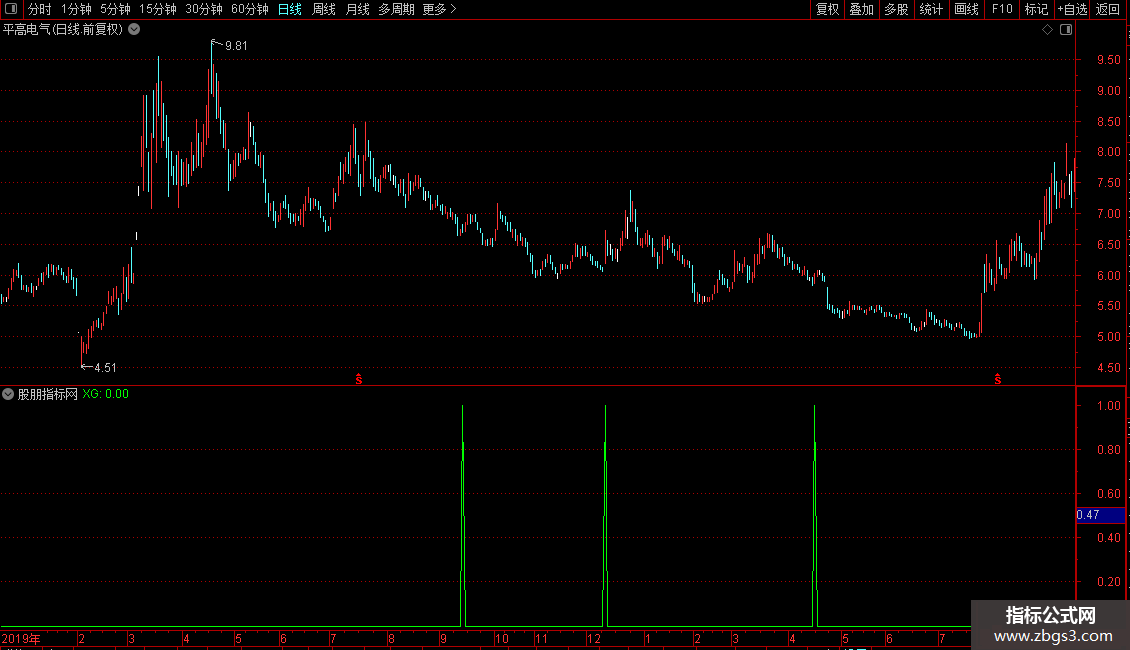Open dropdown next to 平高电气 title
The width and height of the screenshot is (1130, 650).
point(134,30)
